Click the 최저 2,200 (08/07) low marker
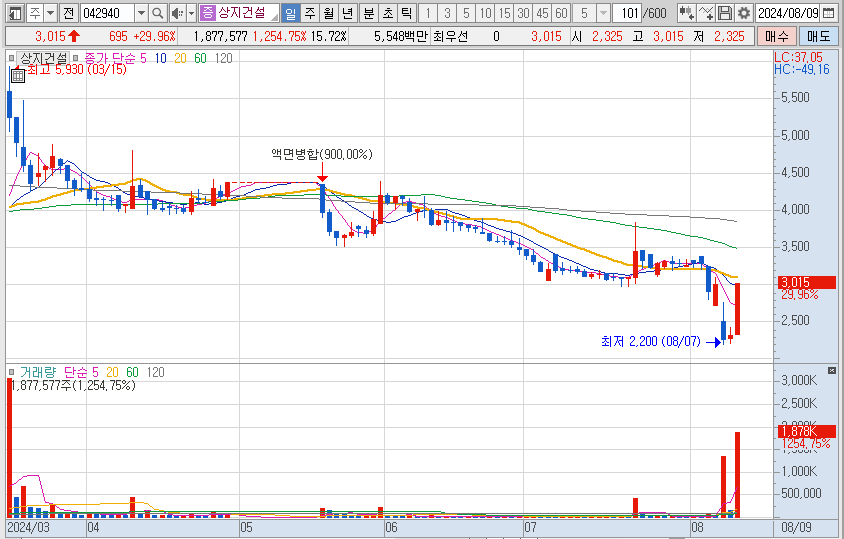The height and width of the screenshot is (539, 844). [x=651, y=341]
